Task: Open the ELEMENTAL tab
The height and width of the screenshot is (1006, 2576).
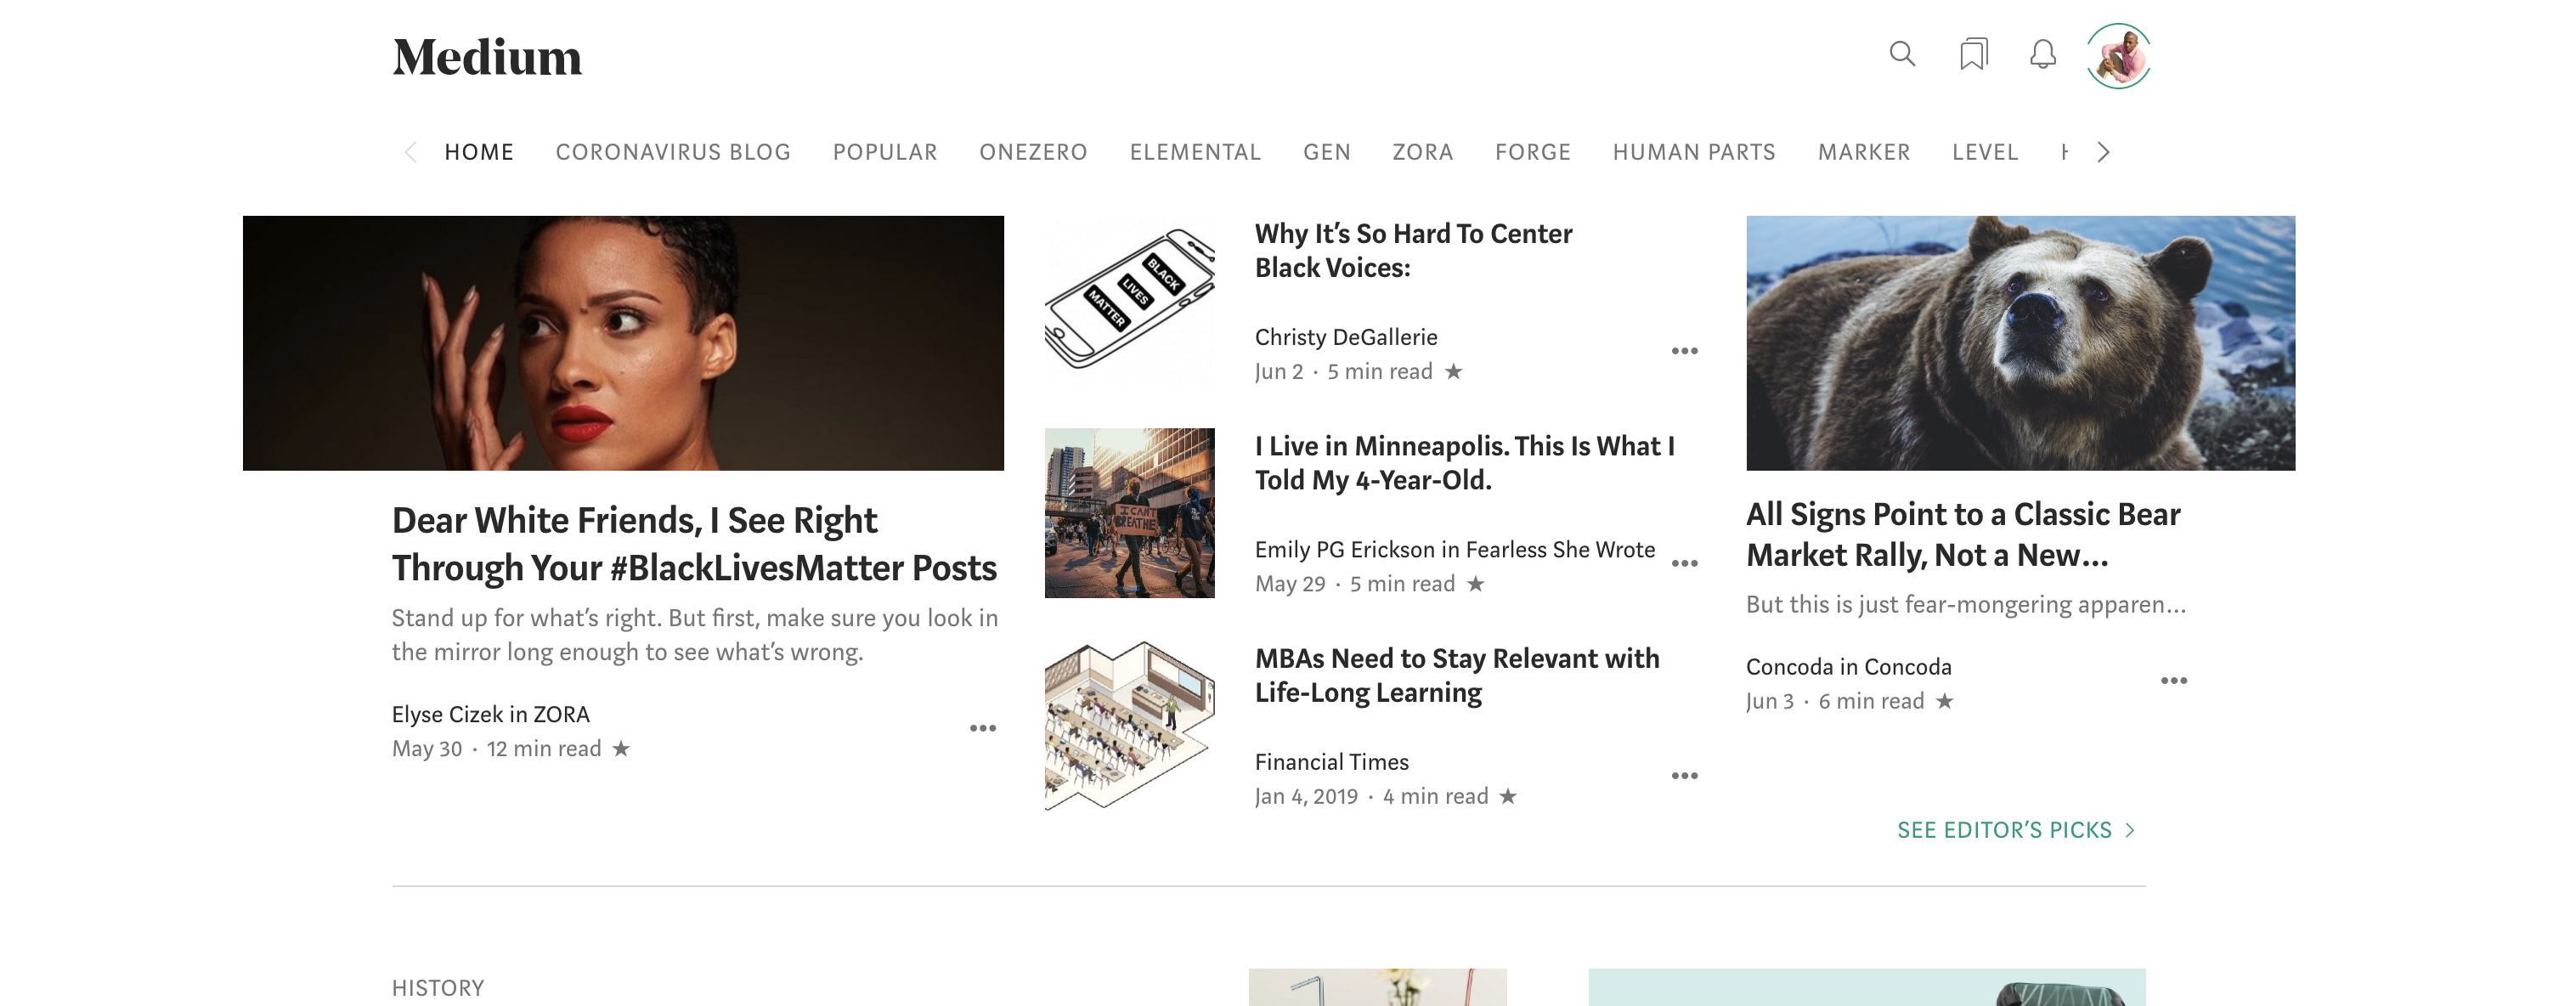Action: click(1195, 152)
